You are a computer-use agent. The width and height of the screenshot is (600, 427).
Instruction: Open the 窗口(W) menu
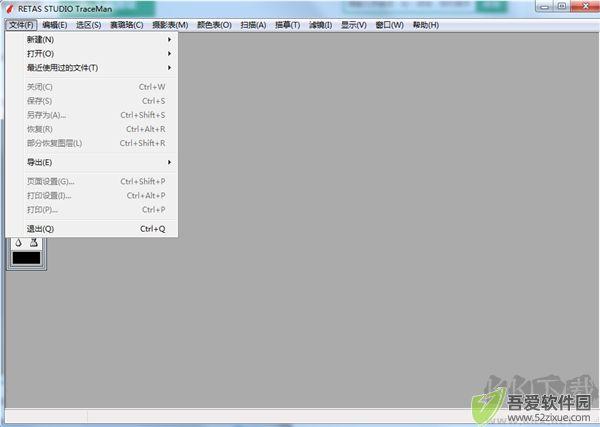[x=390, y=25]
